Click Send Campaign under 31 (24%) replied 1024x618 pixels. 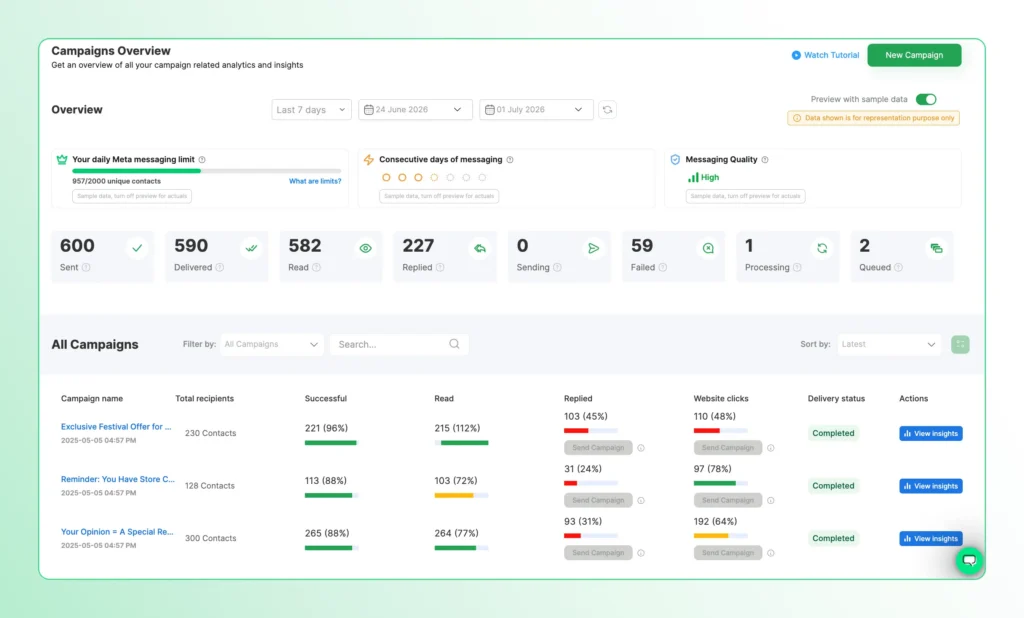pyautogui.click(x=598, y=500)
